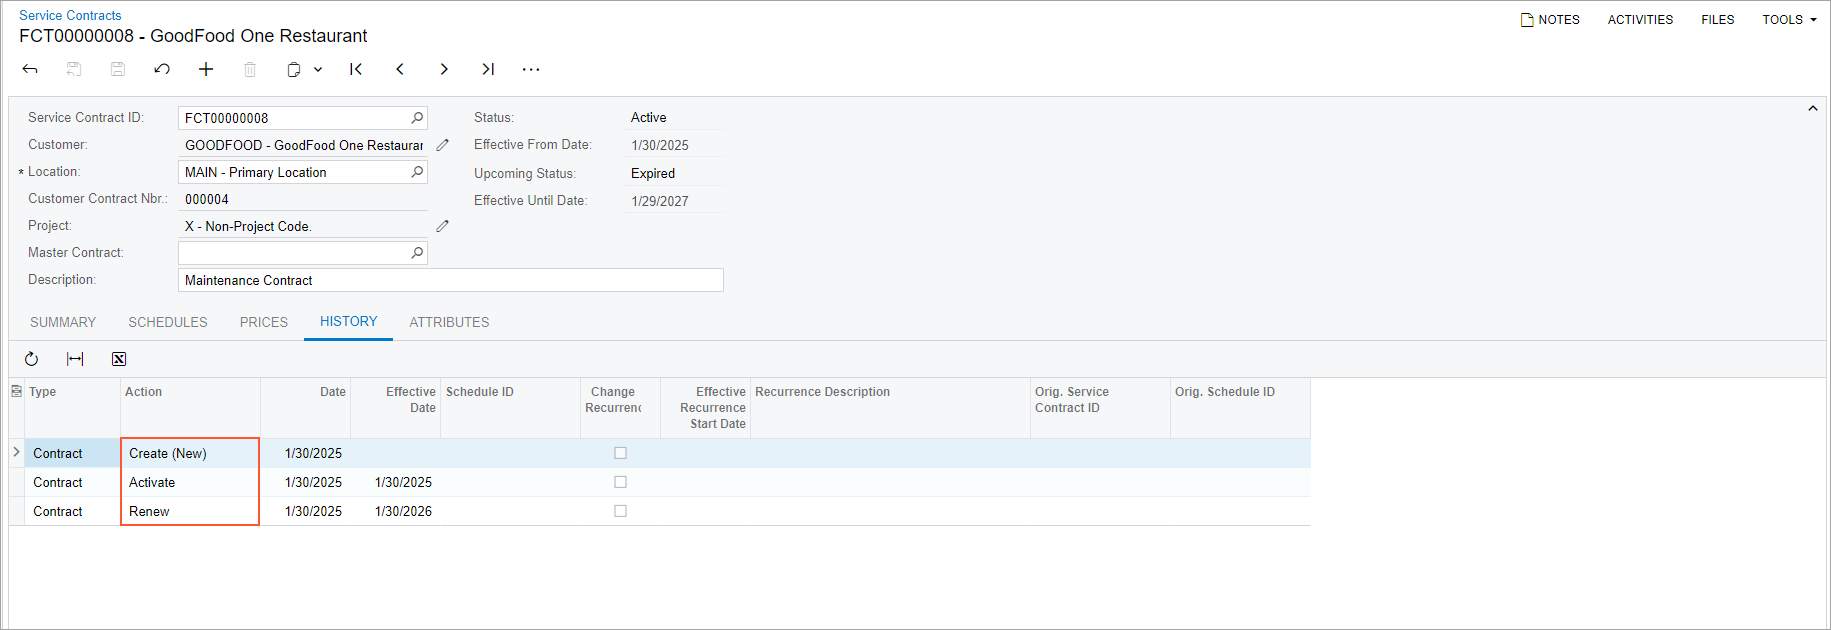This screenshot has width=1831, height=630.
Task: Go to the first record
Action: (x=356, y=69)
